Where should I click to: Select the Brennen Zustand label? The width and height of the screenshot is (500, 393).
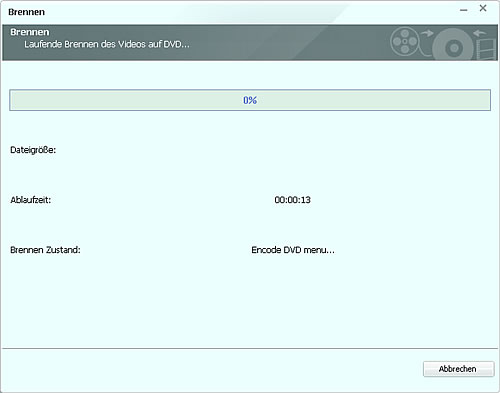coord(45,250)
